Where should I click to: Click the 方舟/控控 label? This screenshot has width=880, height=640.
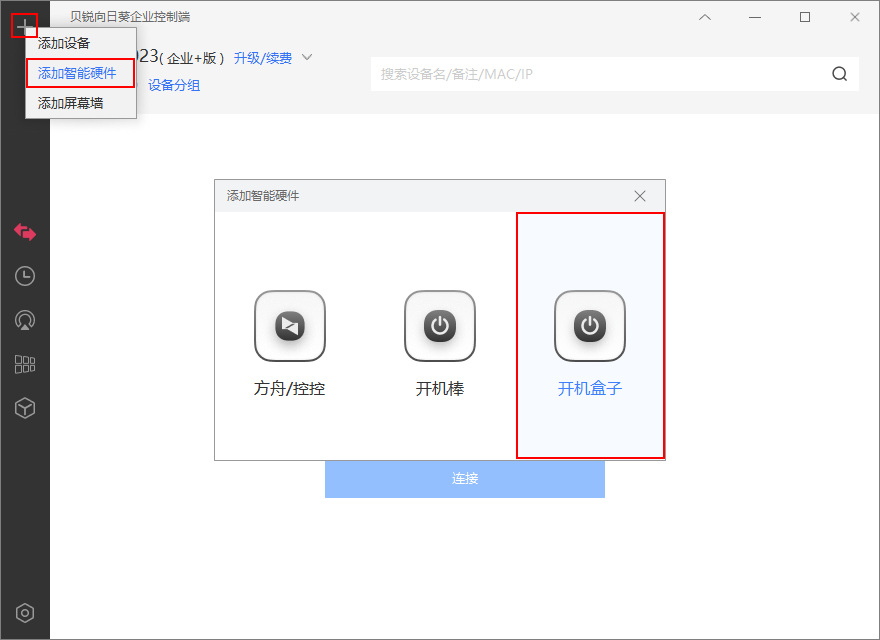click(x=290, y=388)
